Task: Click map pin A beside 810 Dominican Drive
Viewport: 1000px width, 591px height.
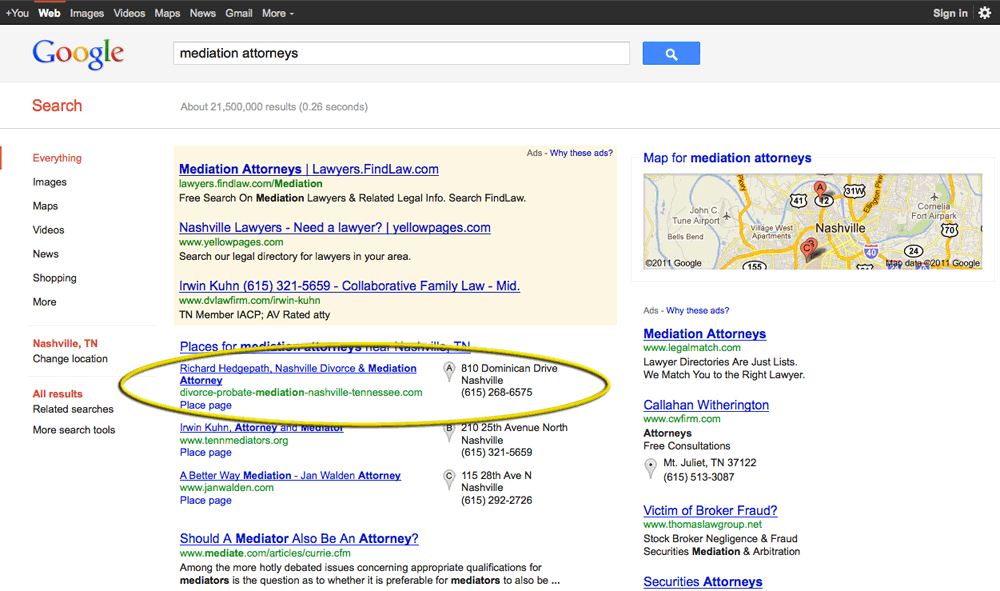Action: pyautogui.click(x=449, y=371)
